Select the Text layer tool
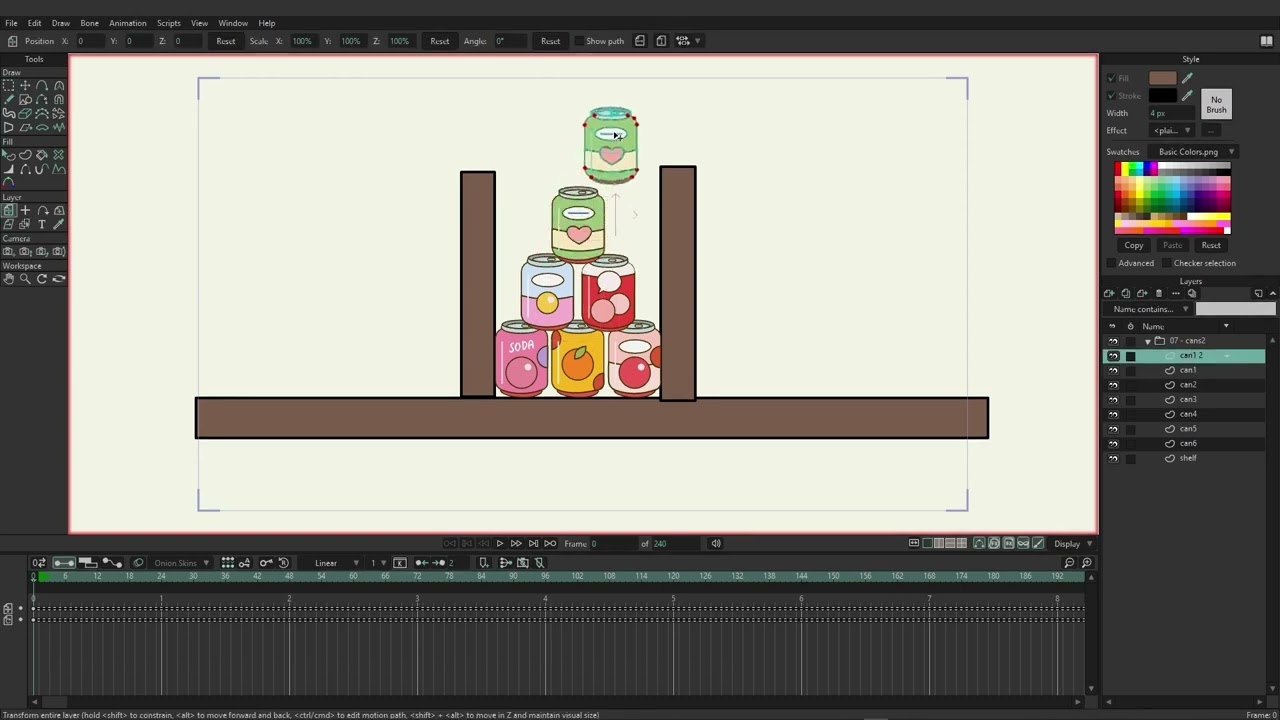 tap(42, 225)
